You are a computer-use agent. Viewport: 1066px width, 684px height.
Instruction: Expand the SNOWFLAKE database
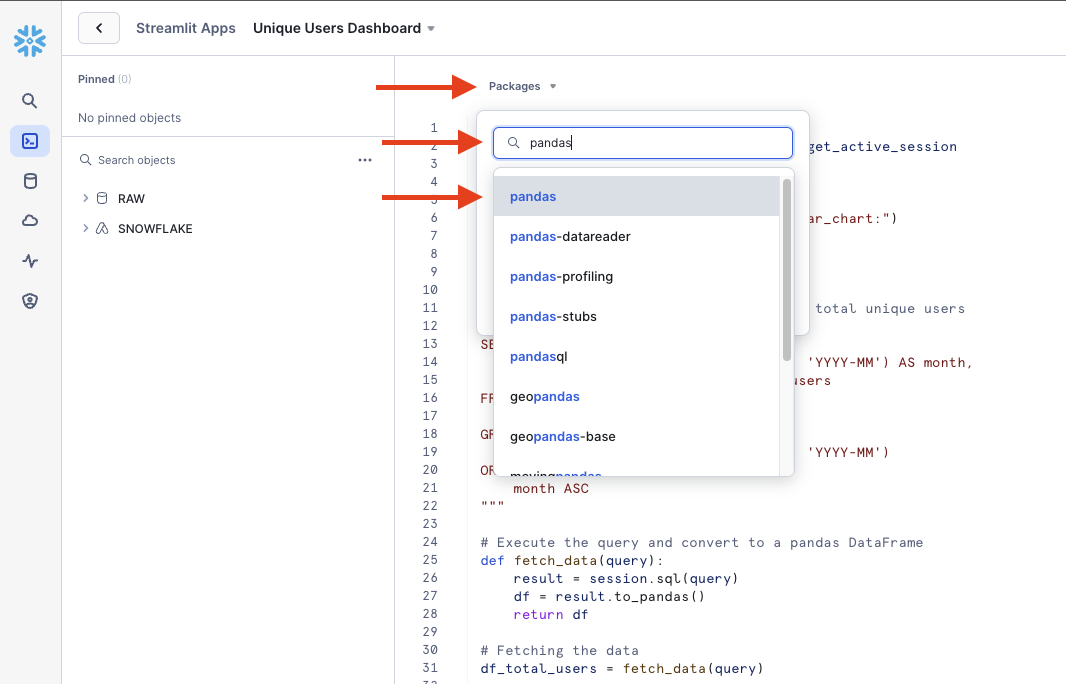click(86, 228)
